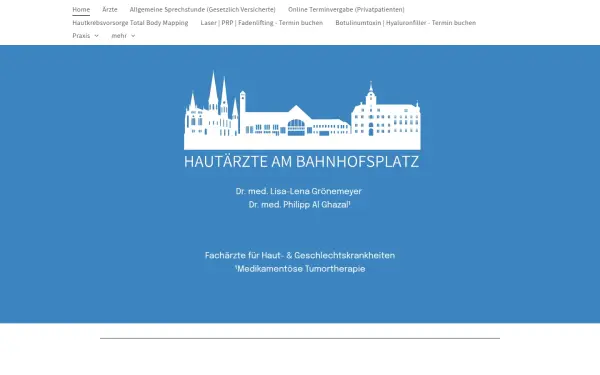Click the HAUTÄRZTE AM BAHNHOFSPLATZ heading
The image size is (600, 375).
(302, 161)
